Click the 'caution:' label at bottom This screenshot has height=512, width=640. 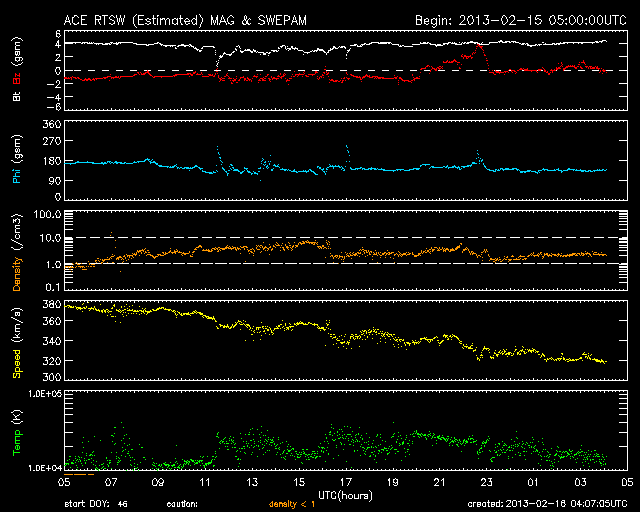182,504
